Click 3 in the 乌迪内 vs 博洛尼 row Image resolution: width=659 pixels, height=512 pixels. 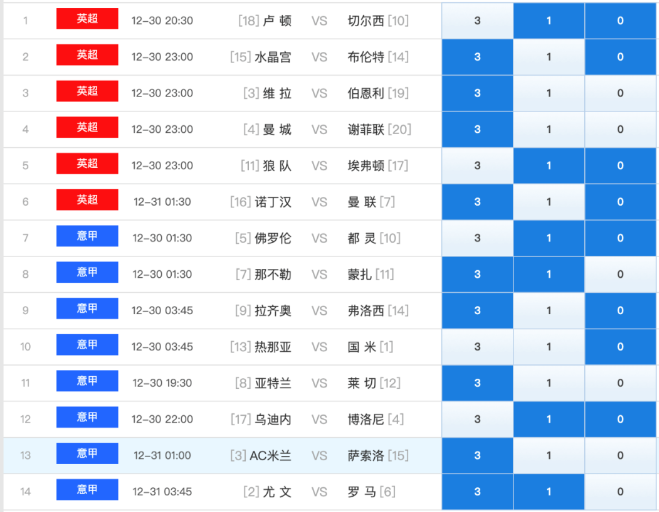pyautogui.click(x=477, y=419)
